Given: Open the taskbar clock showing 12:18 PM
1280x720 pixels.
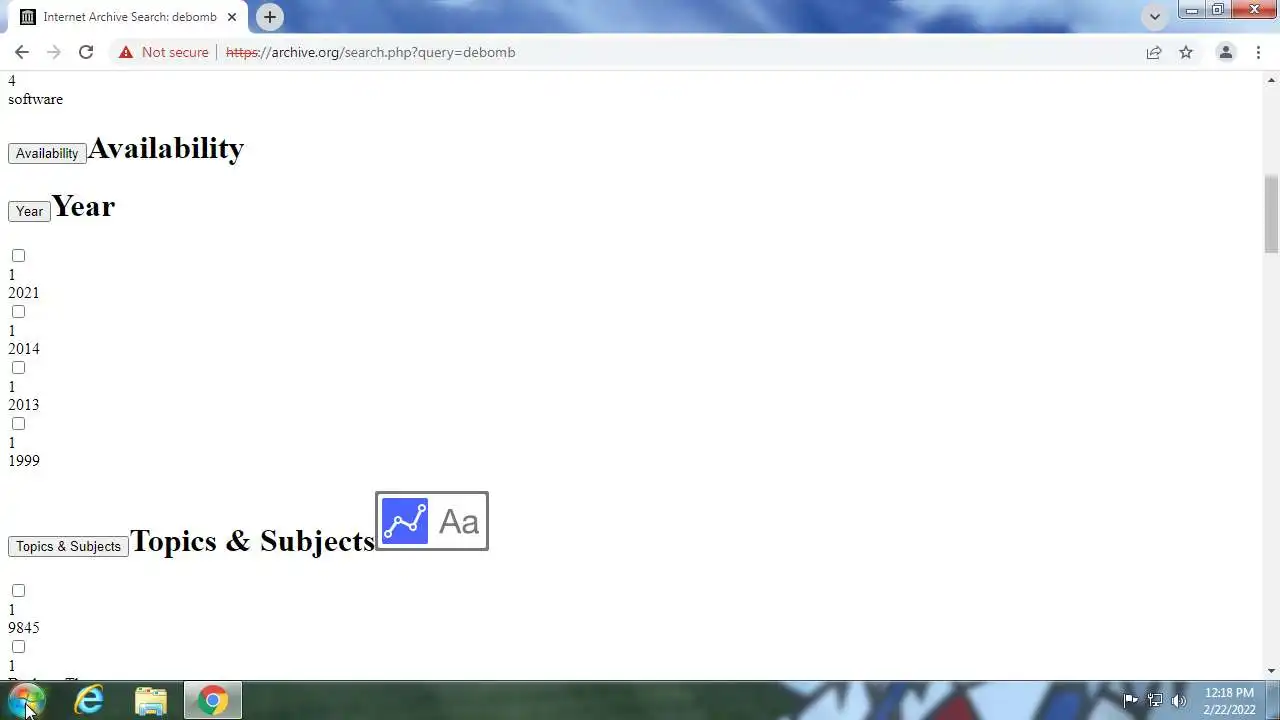Looking at the screenshot, I should pos(1229,701).
